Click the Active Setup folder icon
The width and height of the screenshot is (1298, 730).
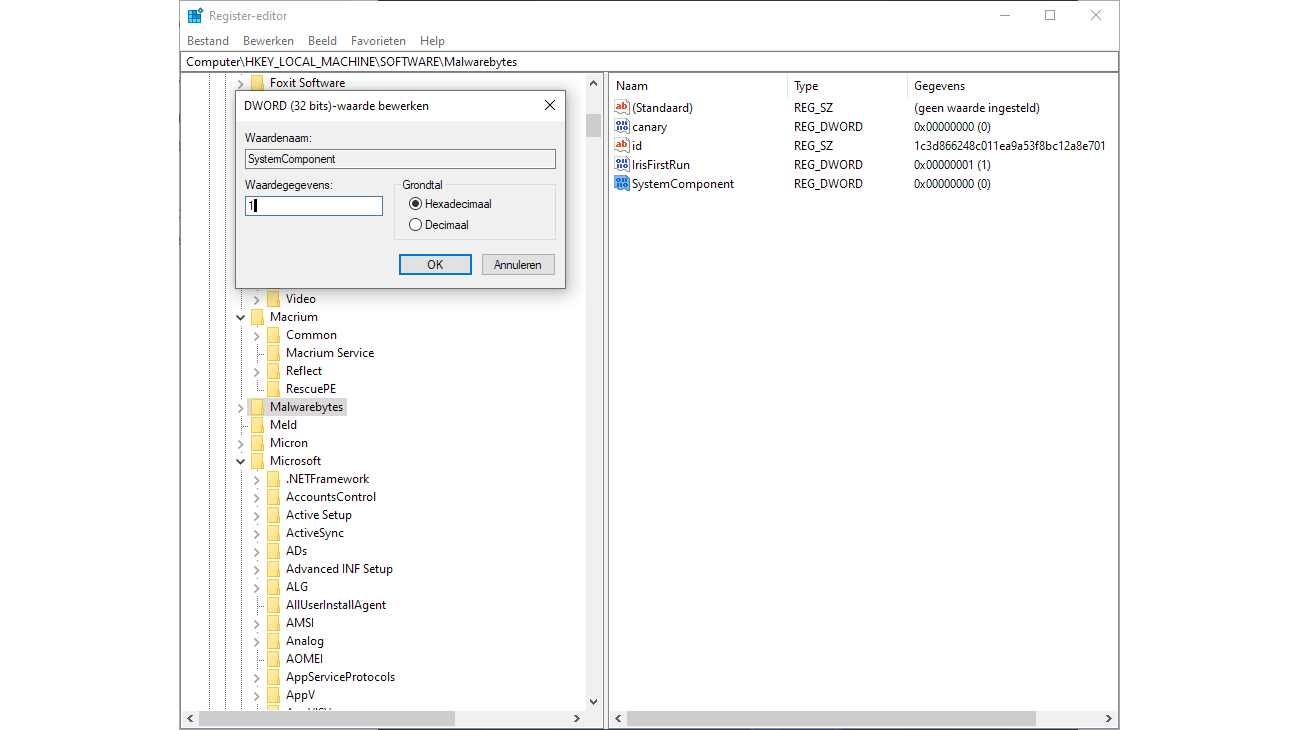[273, 515]
